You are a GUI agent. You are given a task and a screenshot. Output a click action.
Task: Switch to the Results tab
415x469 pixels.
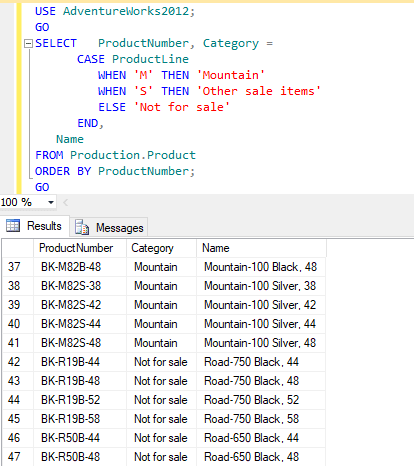pos(35,226)
